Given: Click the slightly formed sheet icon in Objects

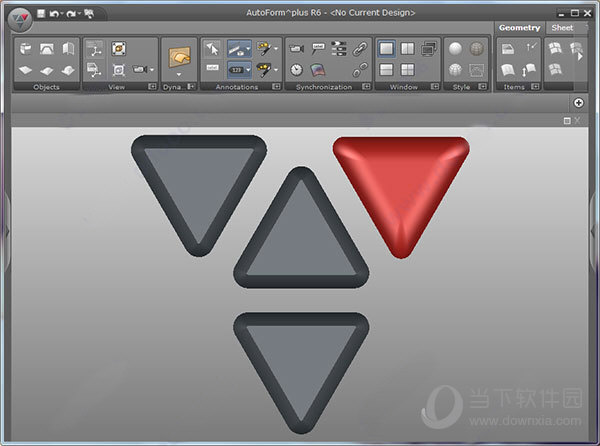Looking at the screenshot, I should (x=47, y=70).
